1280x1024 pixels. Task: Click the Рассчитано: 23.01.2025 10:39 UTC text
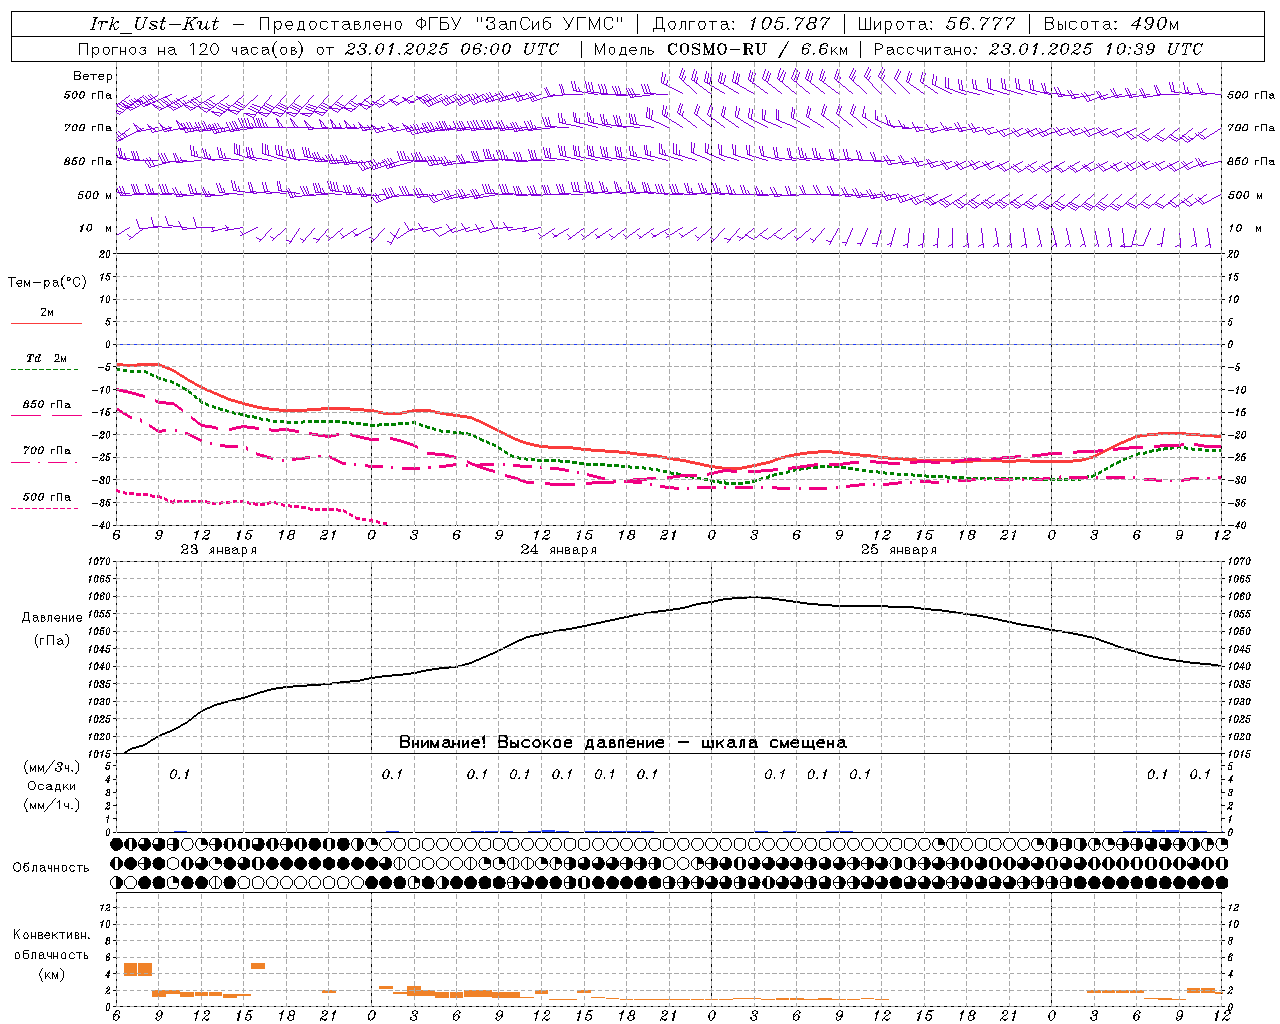pyautogui.click(x=1038, y=49)
